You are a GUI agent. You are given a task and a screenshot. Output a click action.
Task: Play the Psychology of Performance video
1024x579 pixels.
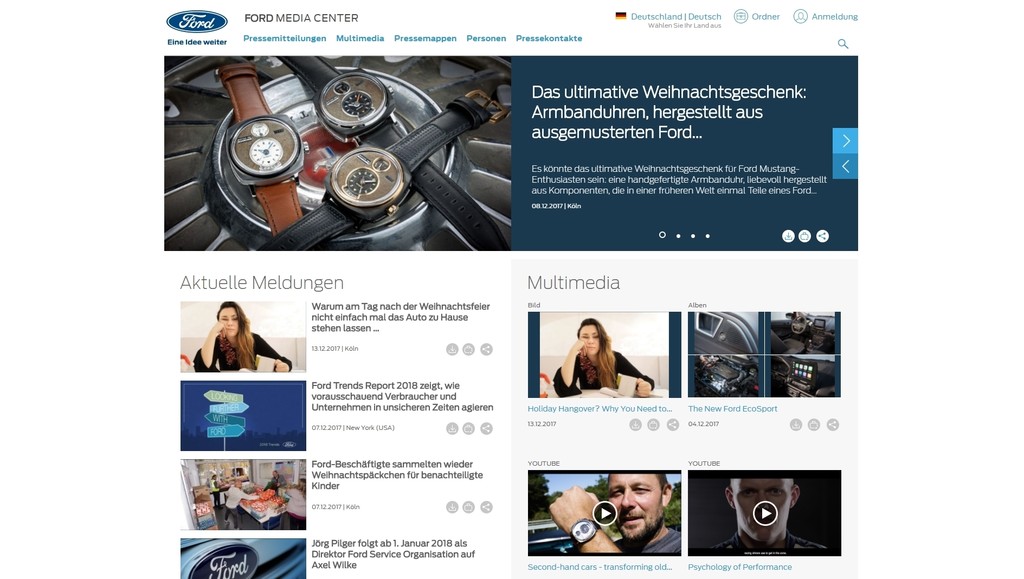point(765,513)
